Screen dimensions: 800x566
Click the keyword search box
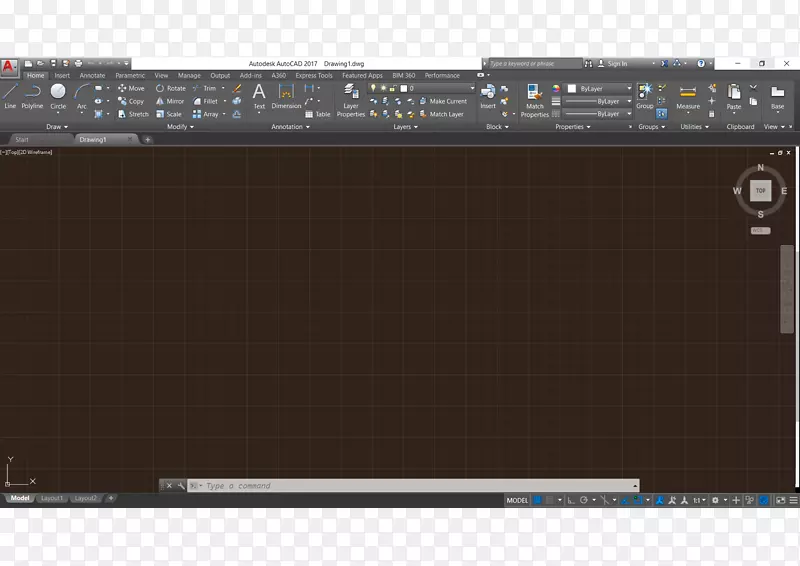click(x=535, y=63)
